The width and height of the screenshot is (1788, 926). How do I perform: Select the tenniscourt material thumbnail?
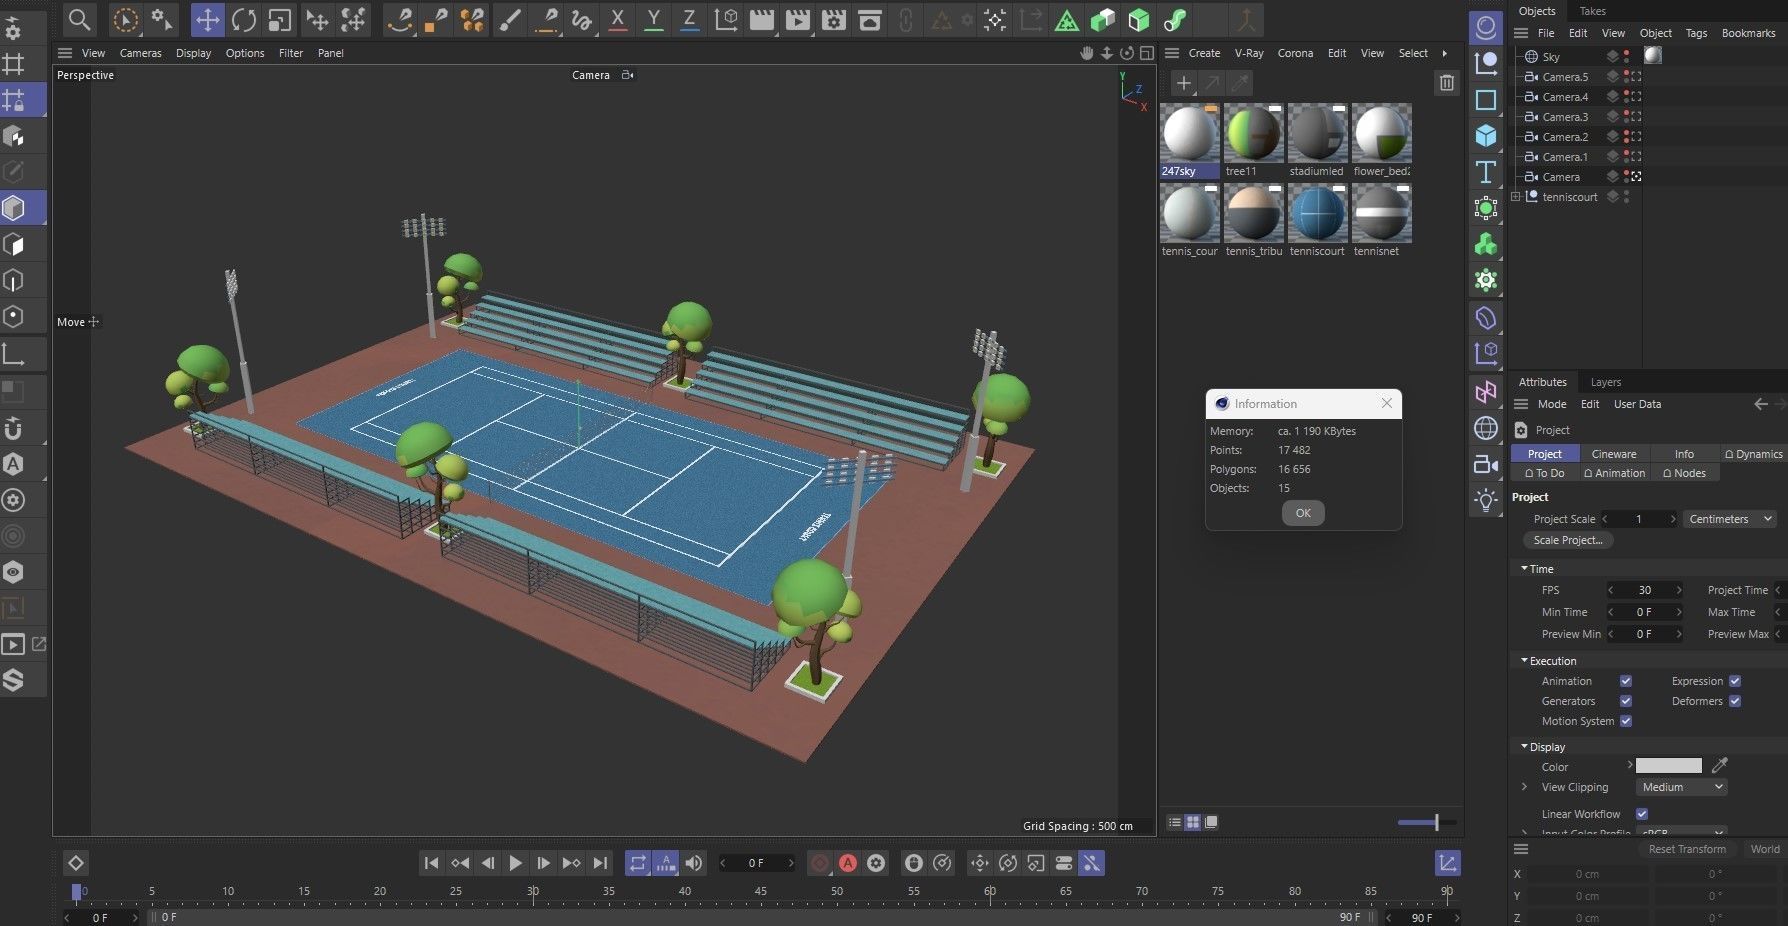1317,213
